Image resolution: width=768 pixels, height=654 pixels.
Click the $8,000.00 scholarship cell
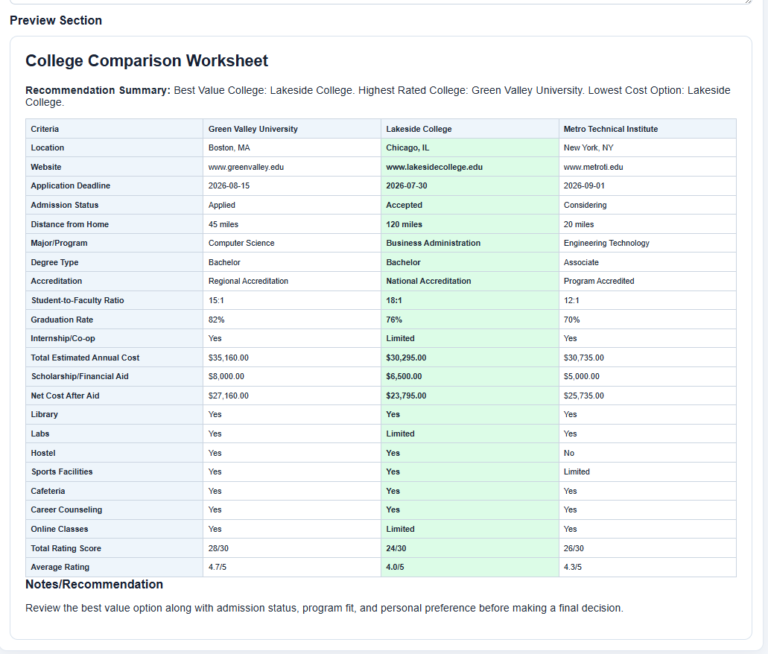[x=292, y=376]
